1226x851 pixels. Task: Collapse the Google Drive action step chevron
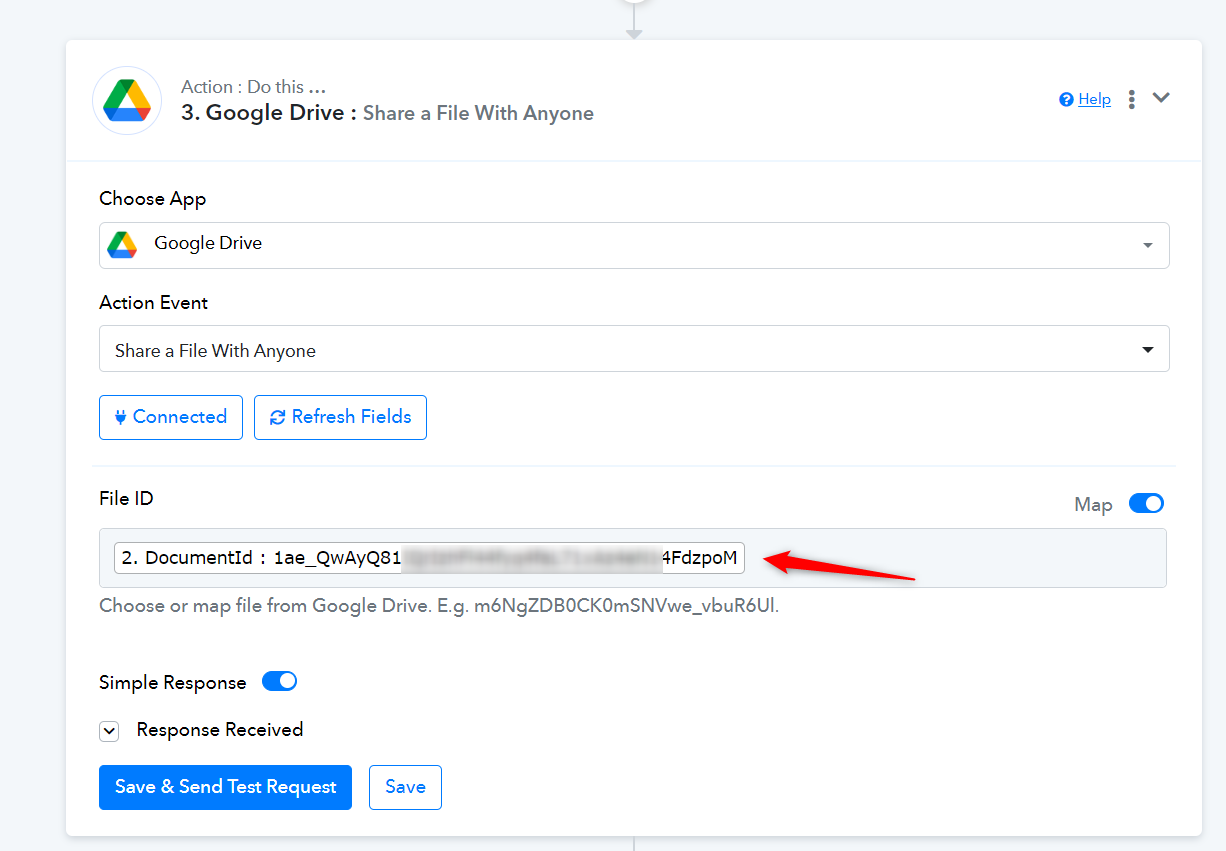click(1161, 98)
